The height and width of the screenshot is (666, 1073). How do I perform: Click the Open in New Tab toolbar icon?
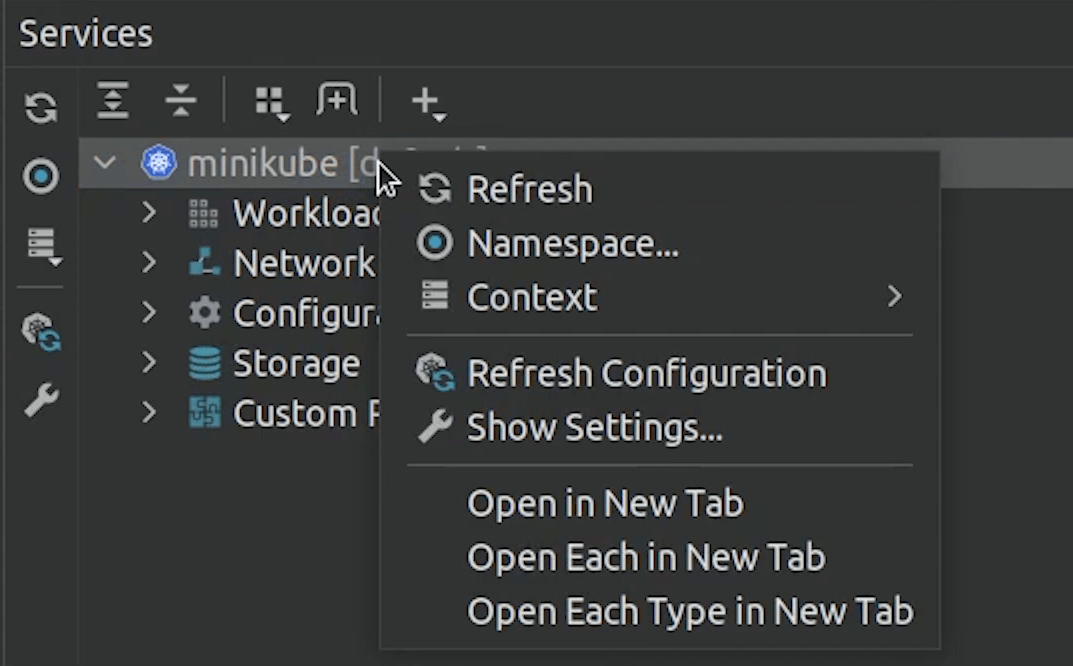(337, 101)
